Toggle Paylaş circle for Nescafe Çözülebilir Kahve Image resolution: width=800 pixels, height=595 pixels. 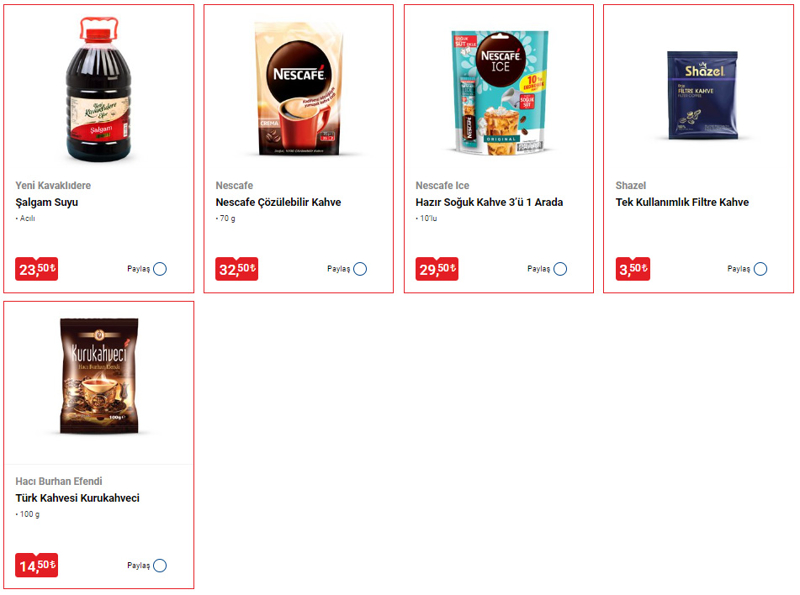(360, 269)
